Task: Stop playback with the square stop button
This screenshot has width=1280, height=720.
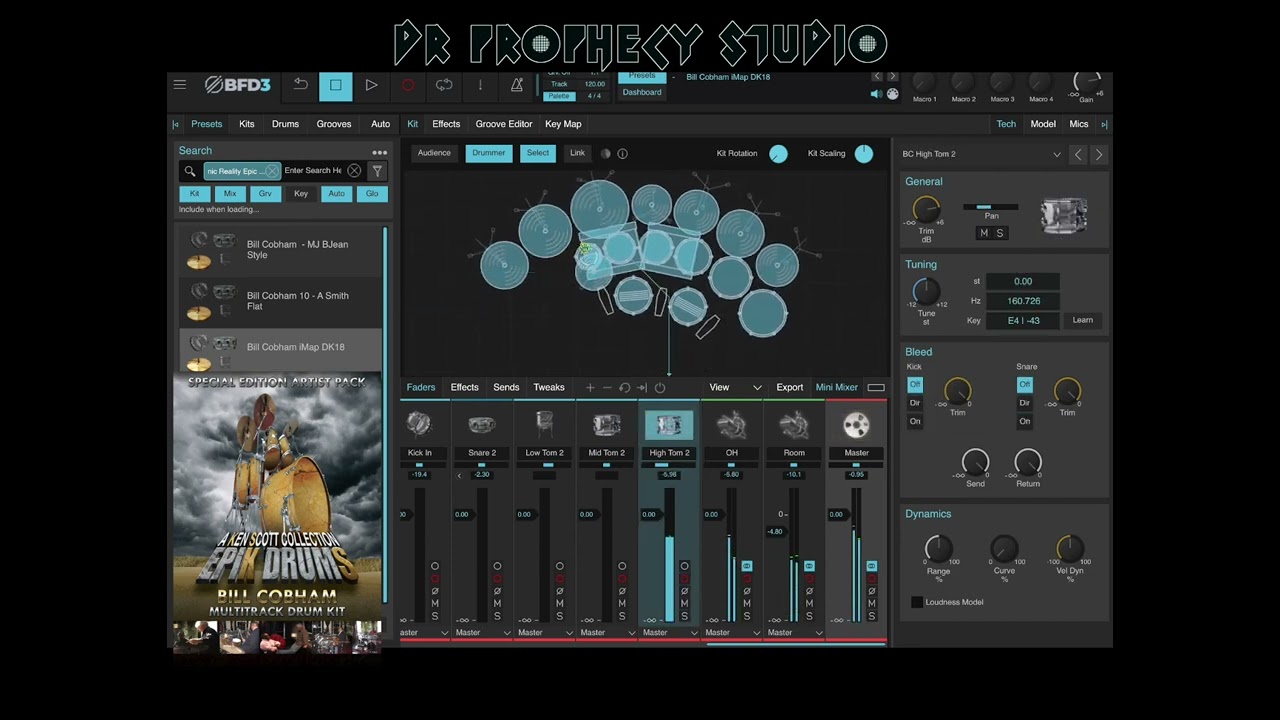Action: click(336, 86)
